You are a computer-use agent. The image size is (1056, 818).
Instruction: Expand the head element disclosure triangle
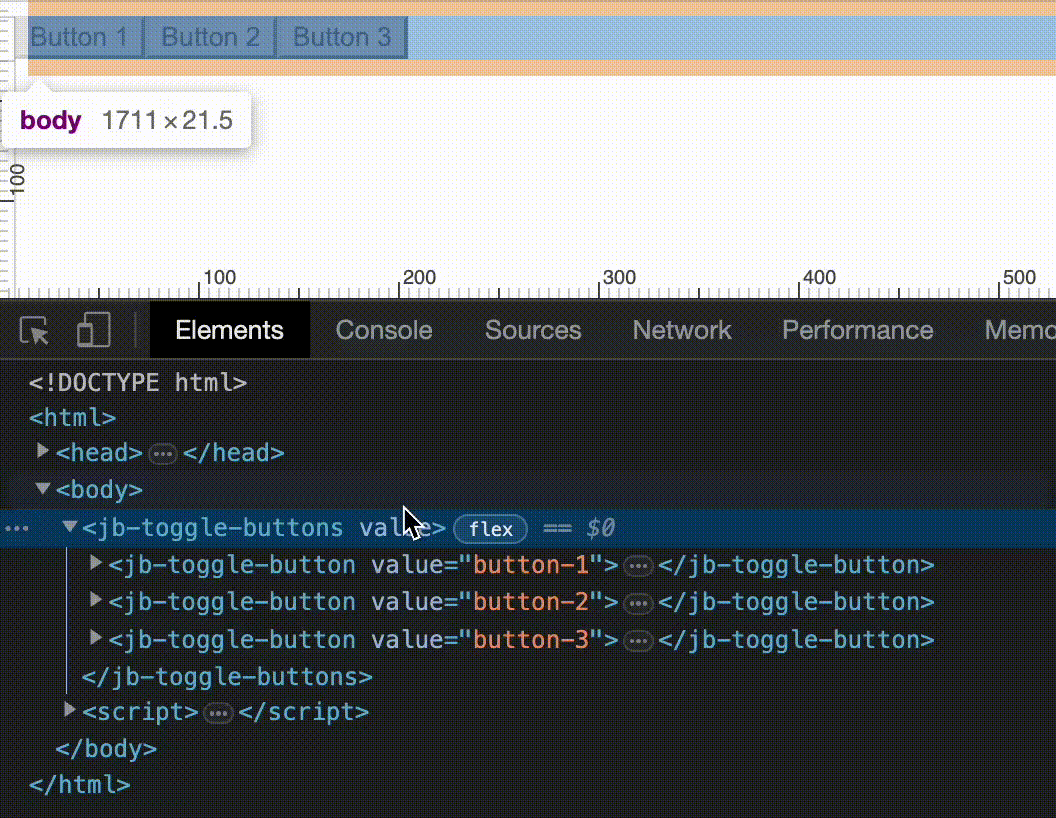pyautogui.click(x=42, y=451)
